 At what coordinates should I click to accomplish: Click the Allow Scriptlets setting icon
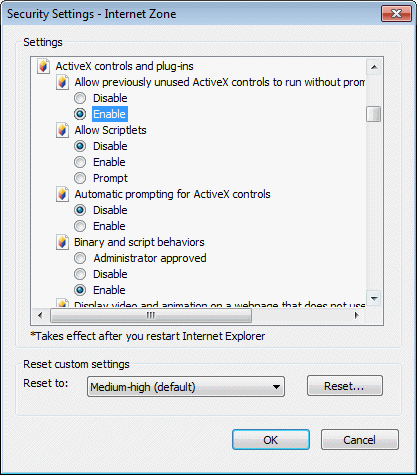tap(62, 130)
